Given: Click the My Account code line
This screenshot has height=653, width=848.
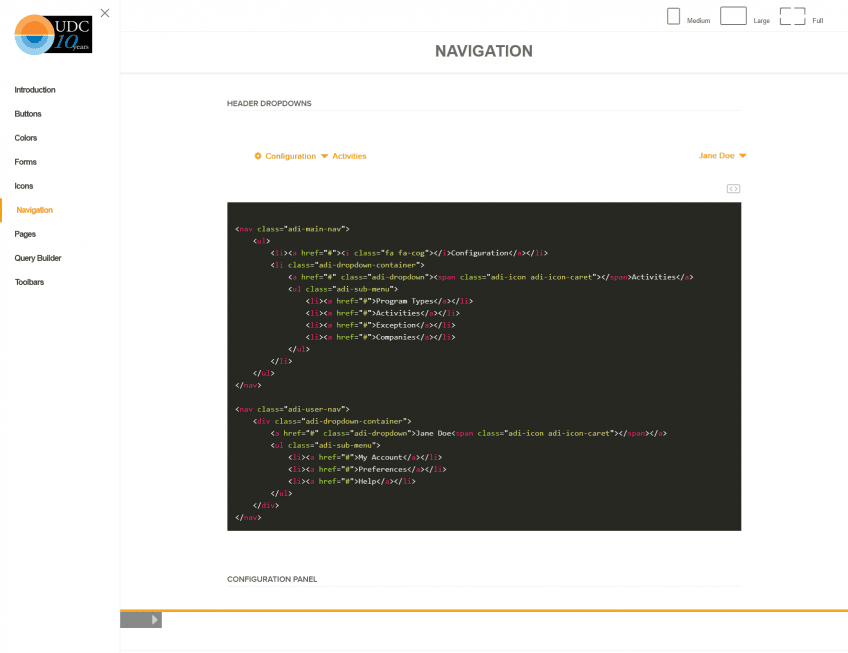Looking at the screenshot, I should [365, 457].
